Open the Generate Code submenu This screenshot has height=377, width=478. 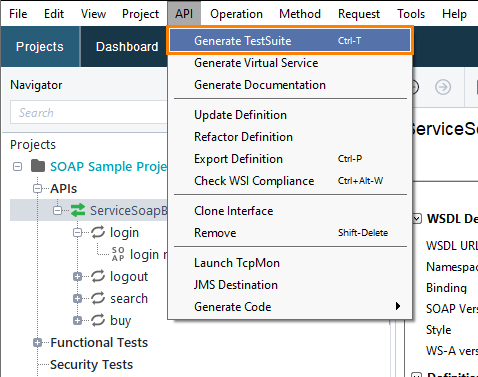290,307
